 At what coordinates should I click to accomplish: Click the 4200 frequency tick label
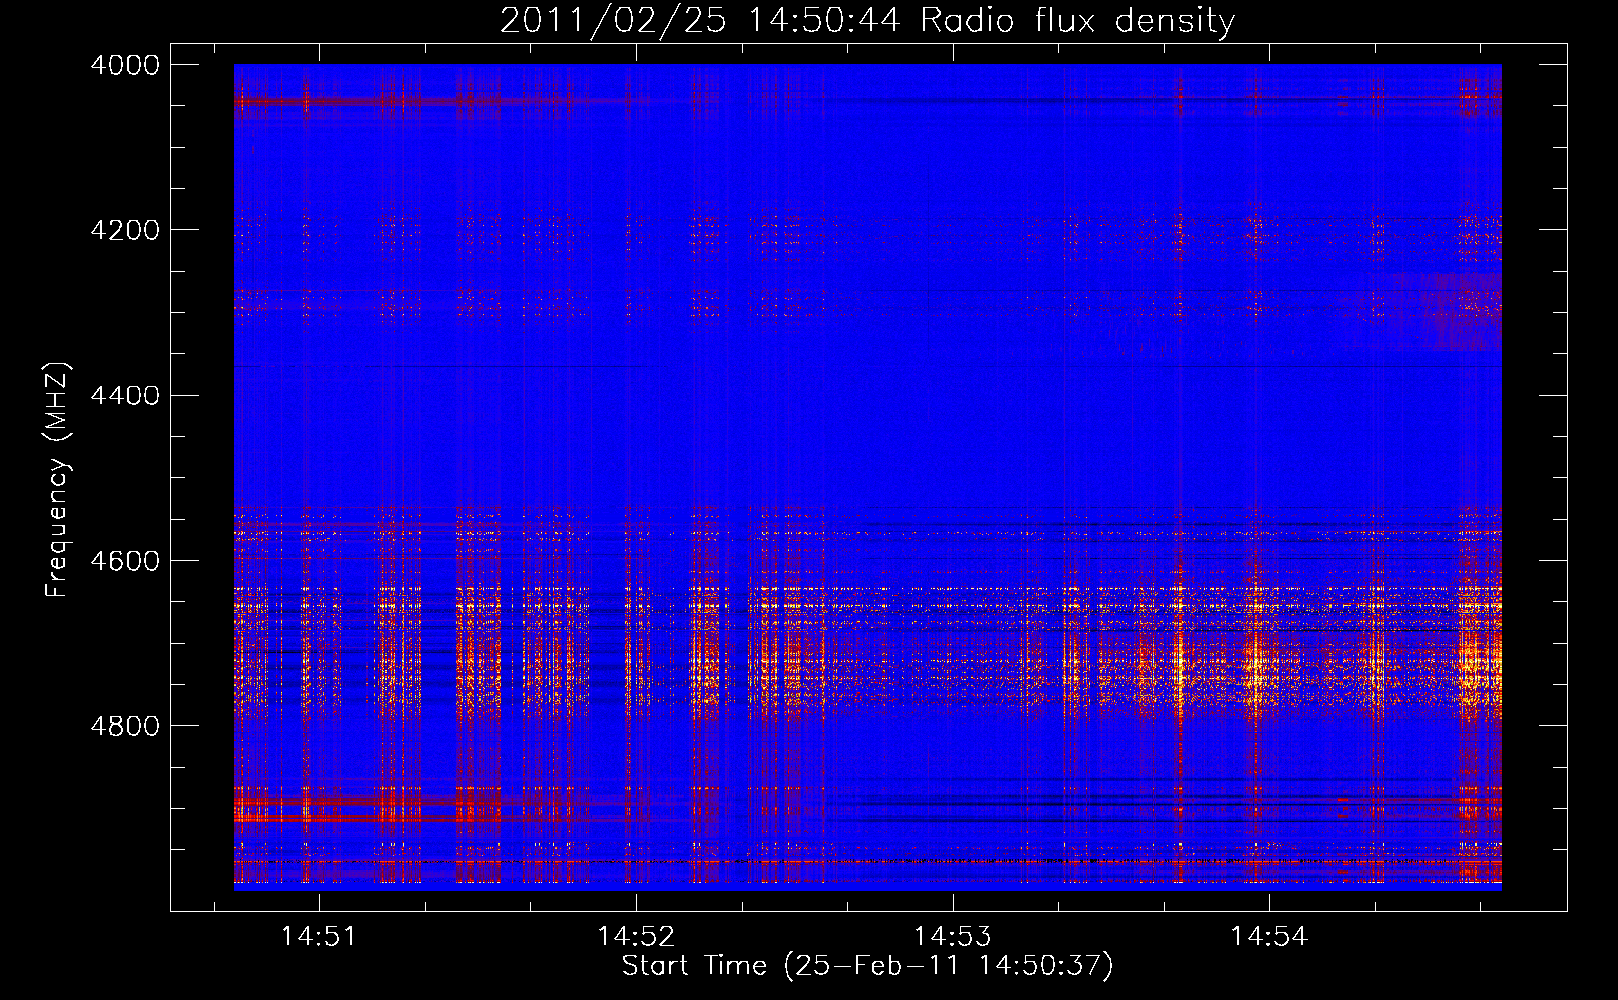coord(125,230)
